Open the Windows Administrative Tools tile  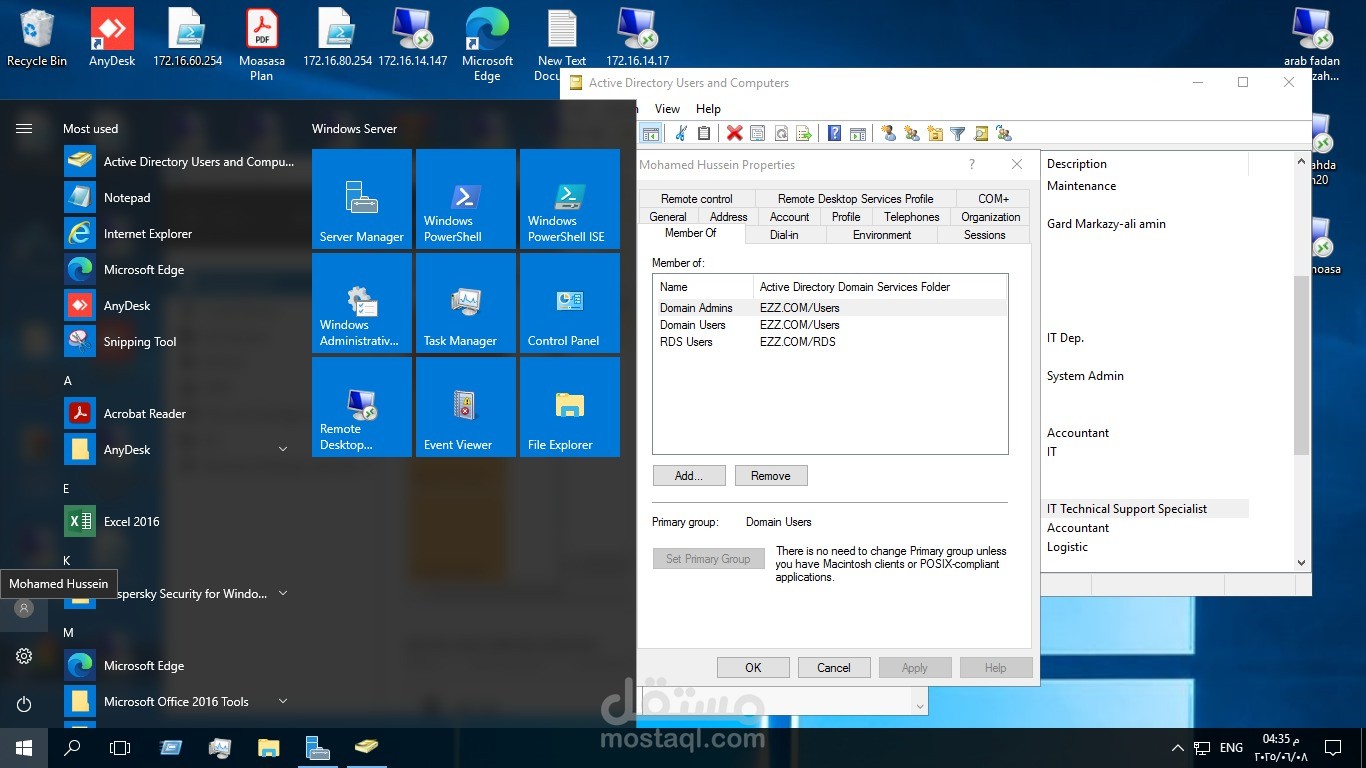point(362,303)
